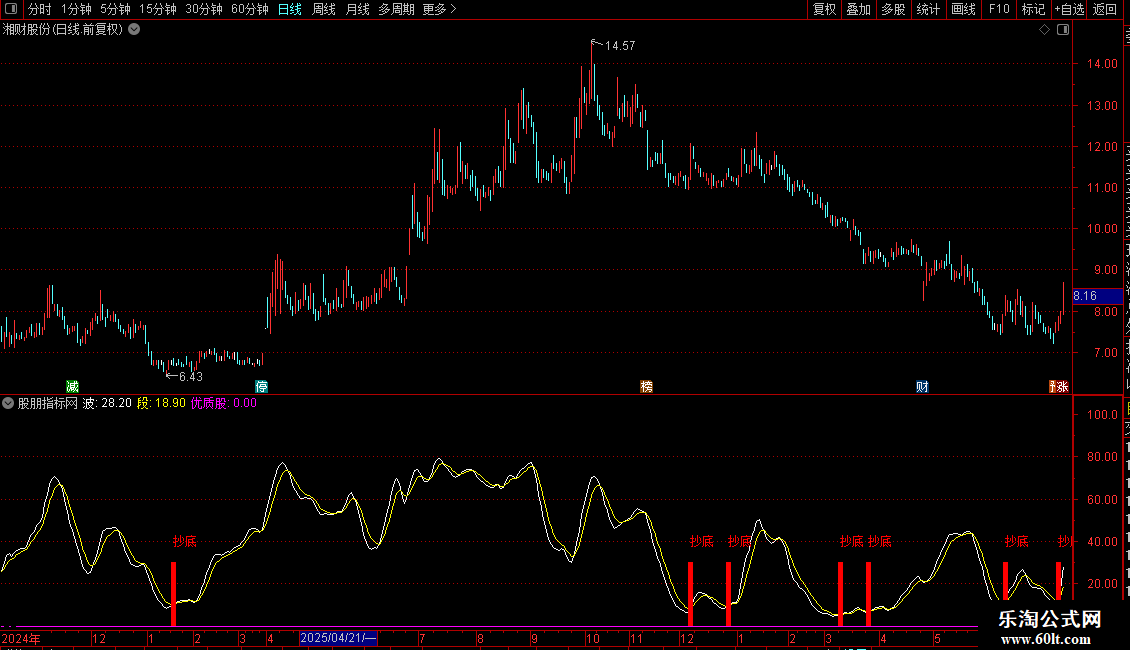
Task: Select the 15分钟 period
Action: [158, 9]
